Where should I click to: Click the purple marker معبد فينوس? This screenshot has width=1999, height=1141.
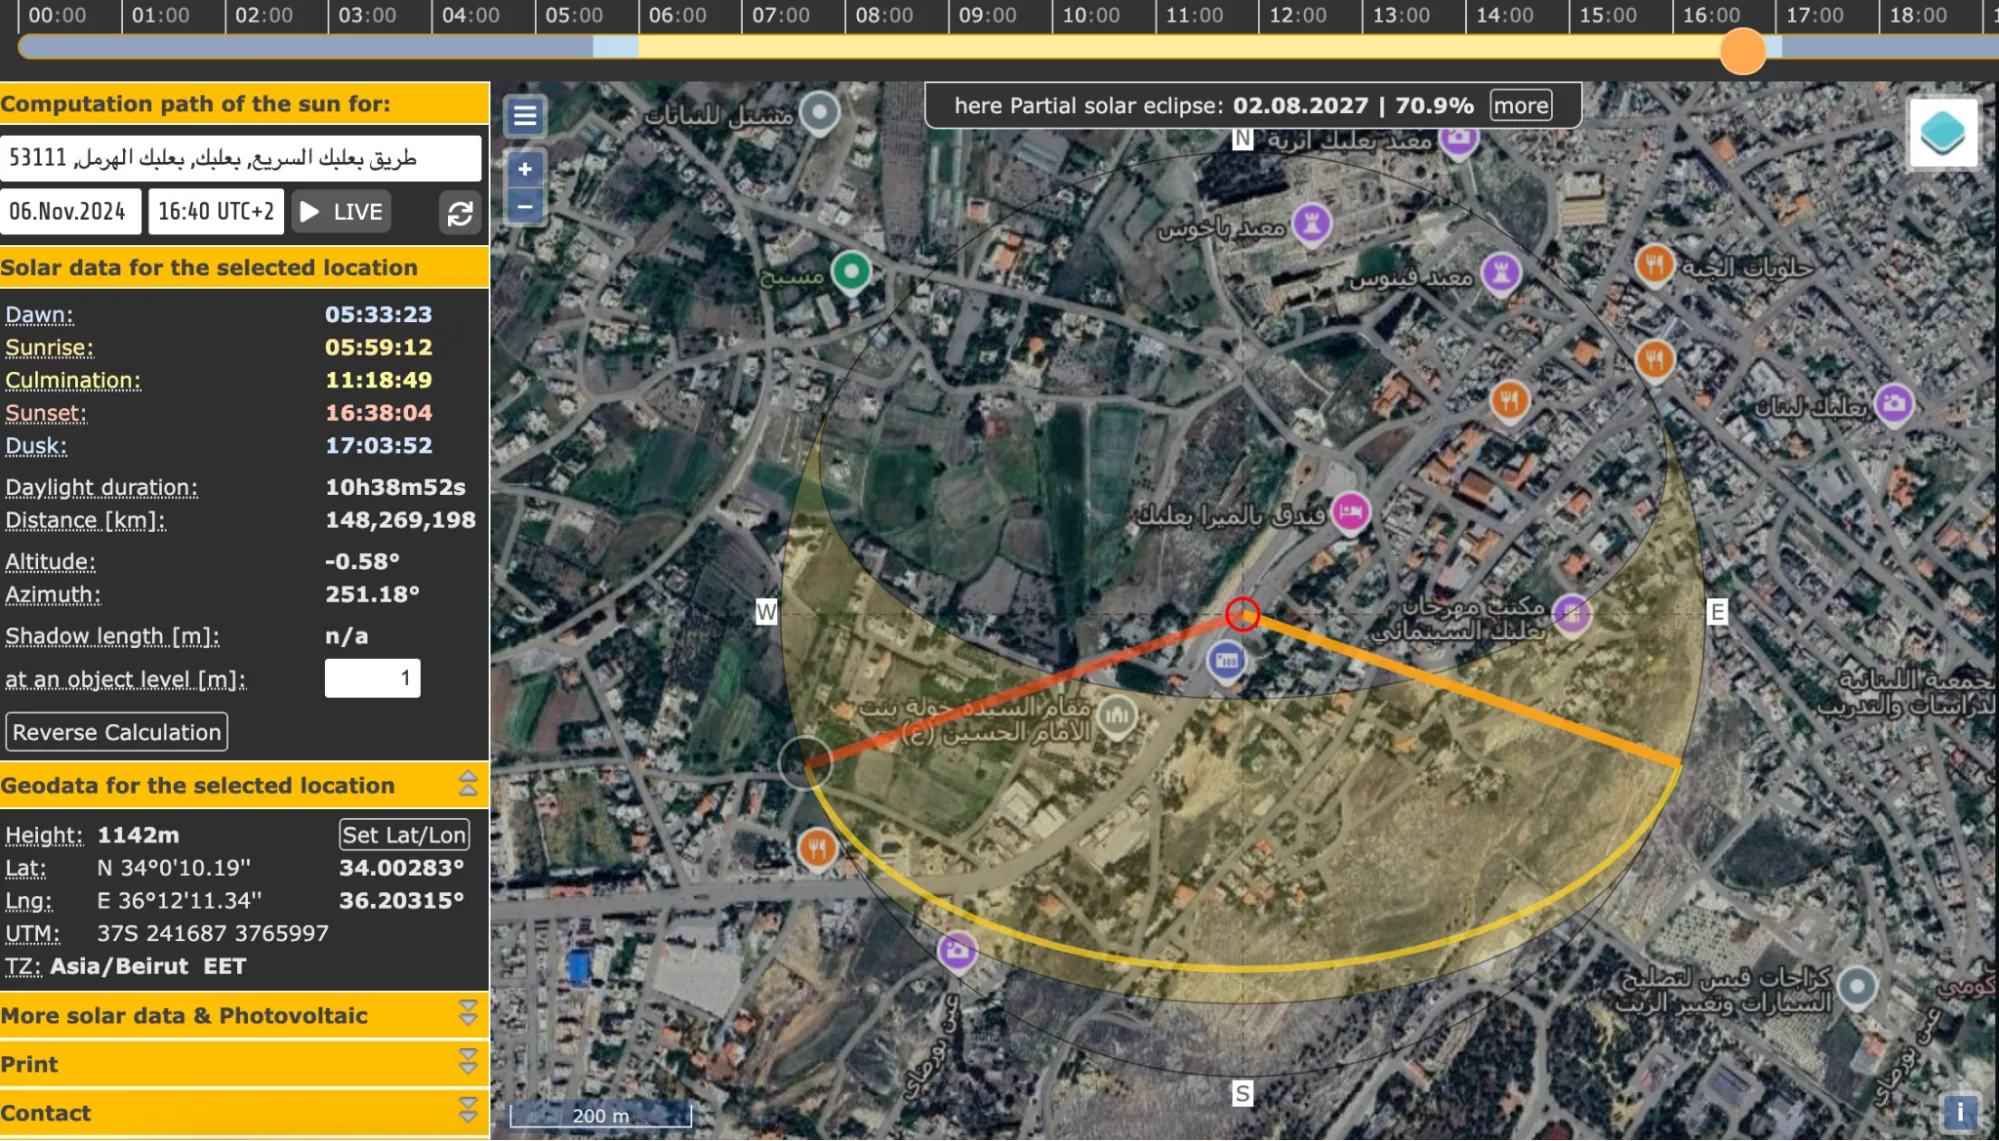click(1500, 273)
